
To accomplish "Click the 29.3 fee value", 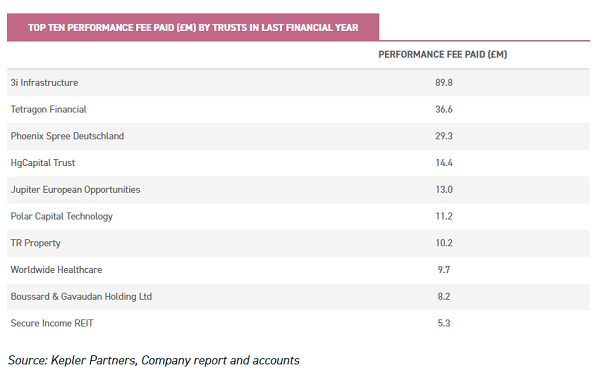I will point(443,136).
